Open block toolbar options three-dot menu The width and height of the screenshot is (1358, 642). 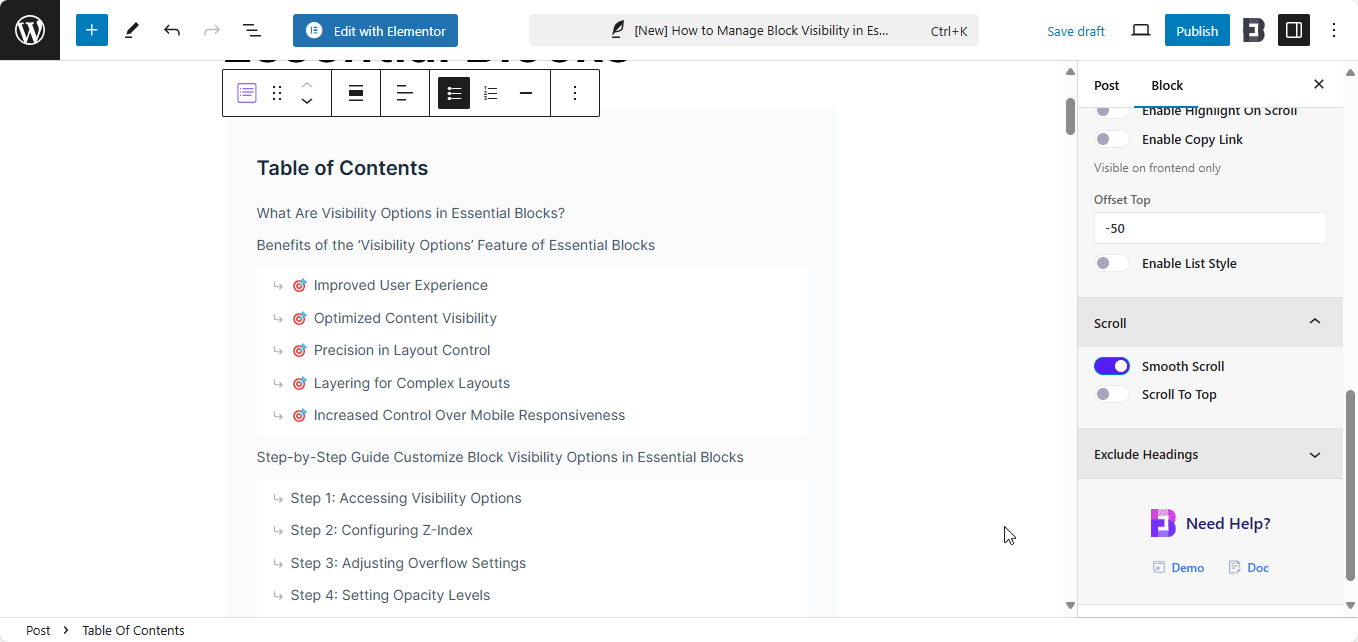(574, 93)
